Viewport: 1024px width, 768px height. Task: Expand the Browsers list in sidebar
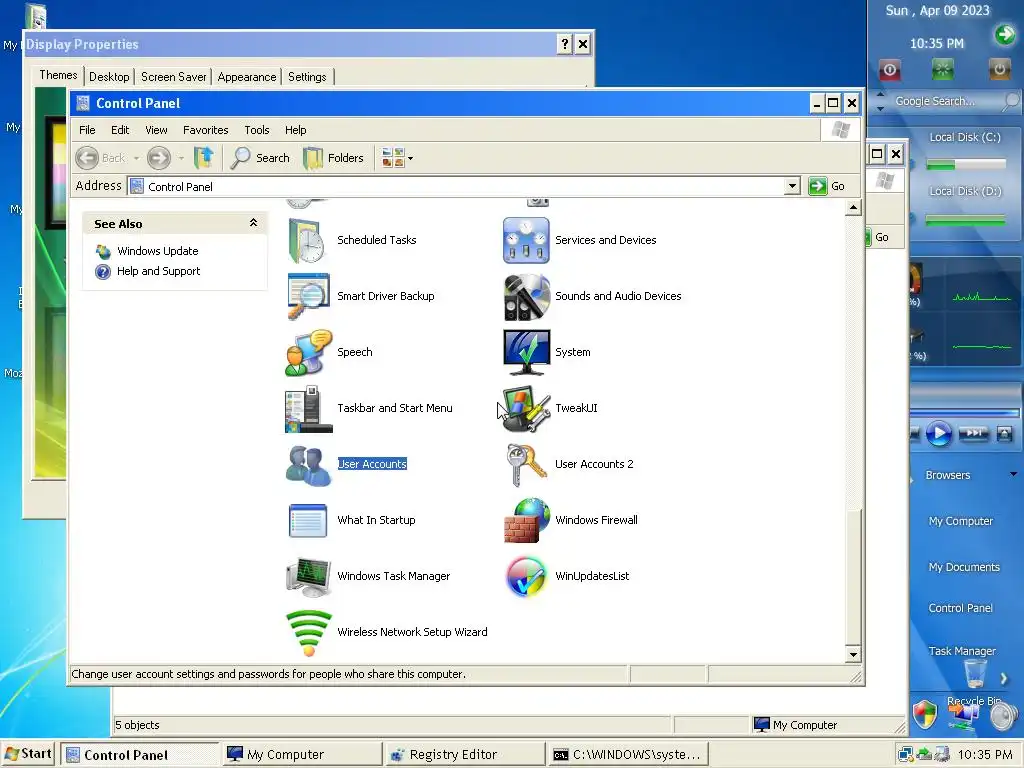[1014, 475]
